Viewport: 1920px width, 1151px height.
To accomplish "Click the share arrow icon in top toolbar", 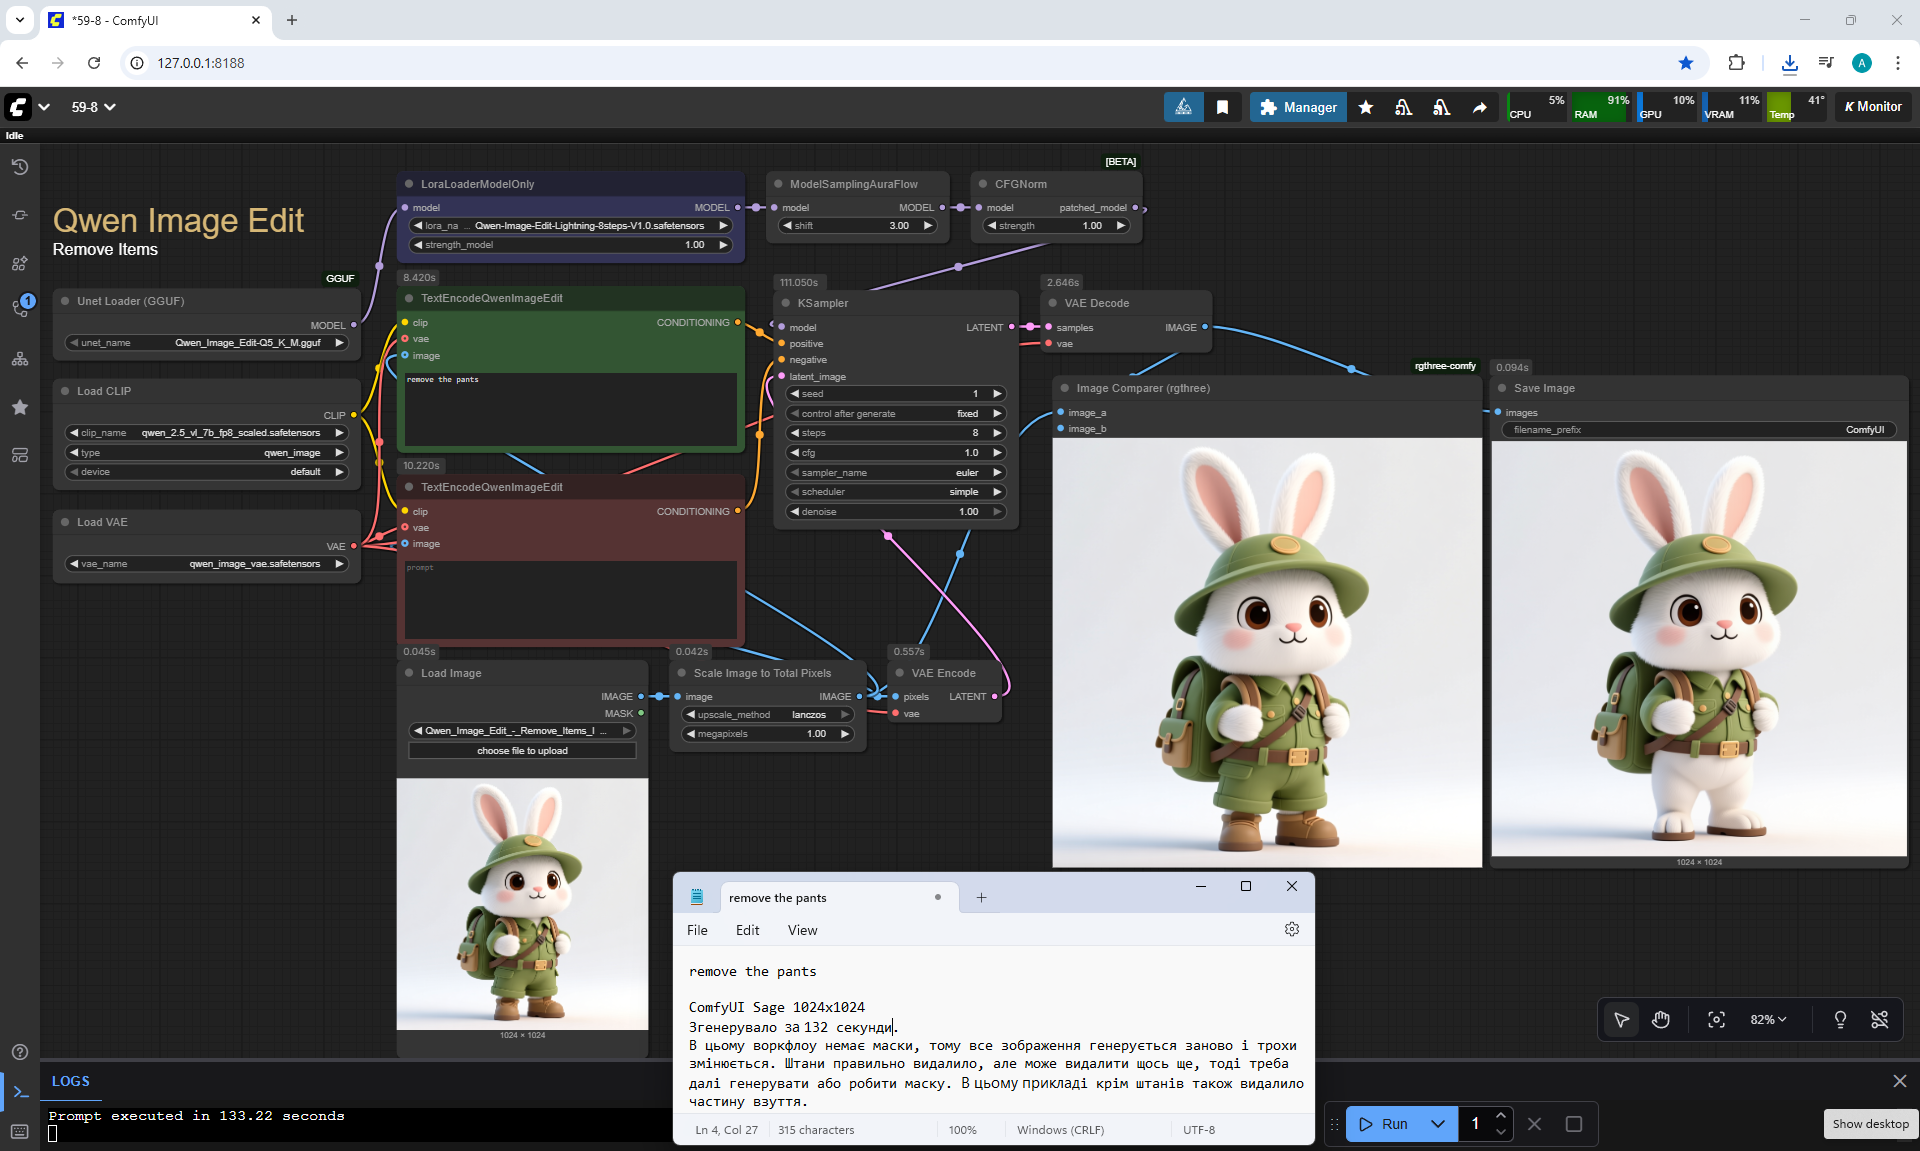I will 1479,107.
